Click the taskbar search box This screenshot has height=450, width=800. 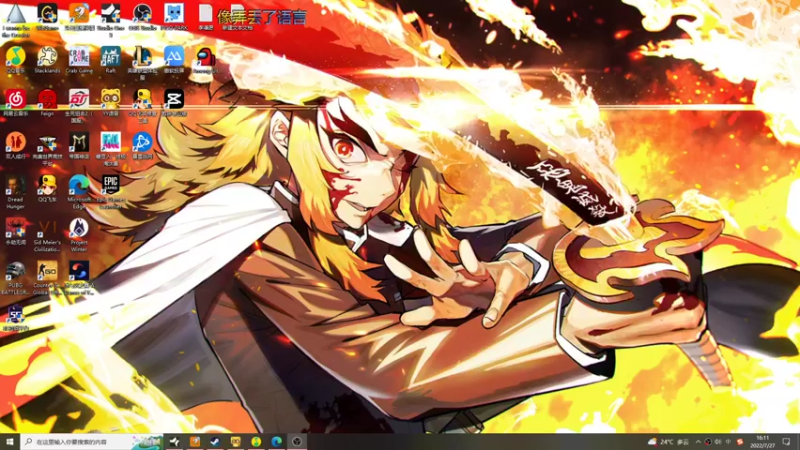(92, 442)
